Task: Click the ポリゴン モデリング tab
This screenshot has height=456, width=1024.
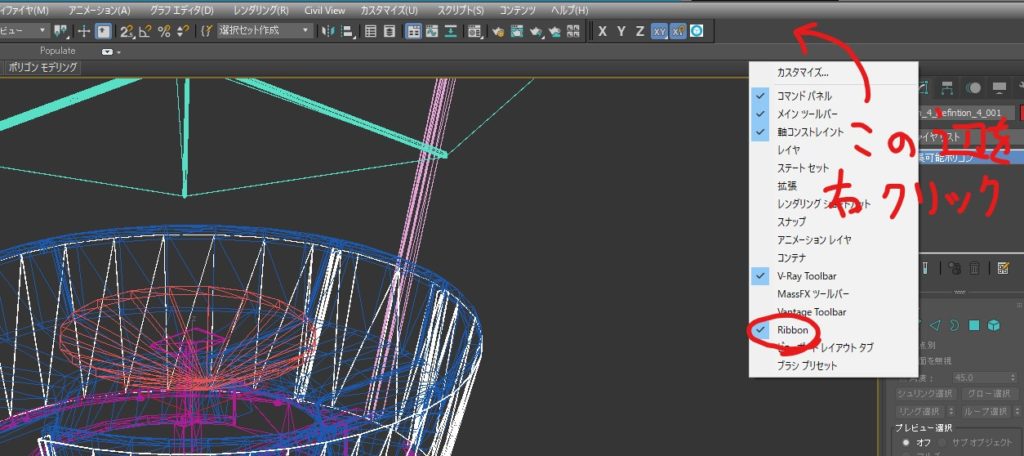Action: (43, 67)
